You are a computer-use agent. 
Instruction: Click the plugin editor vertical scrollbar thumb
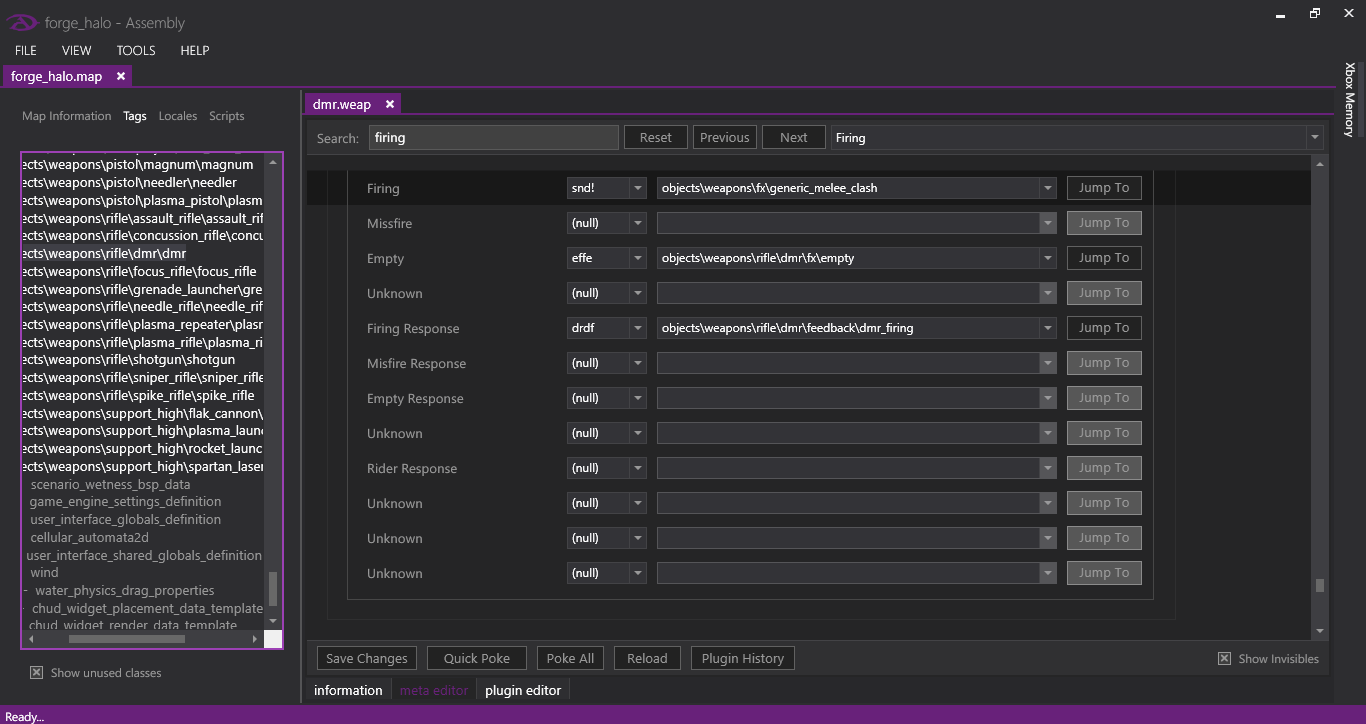[x=1320, y=586]
